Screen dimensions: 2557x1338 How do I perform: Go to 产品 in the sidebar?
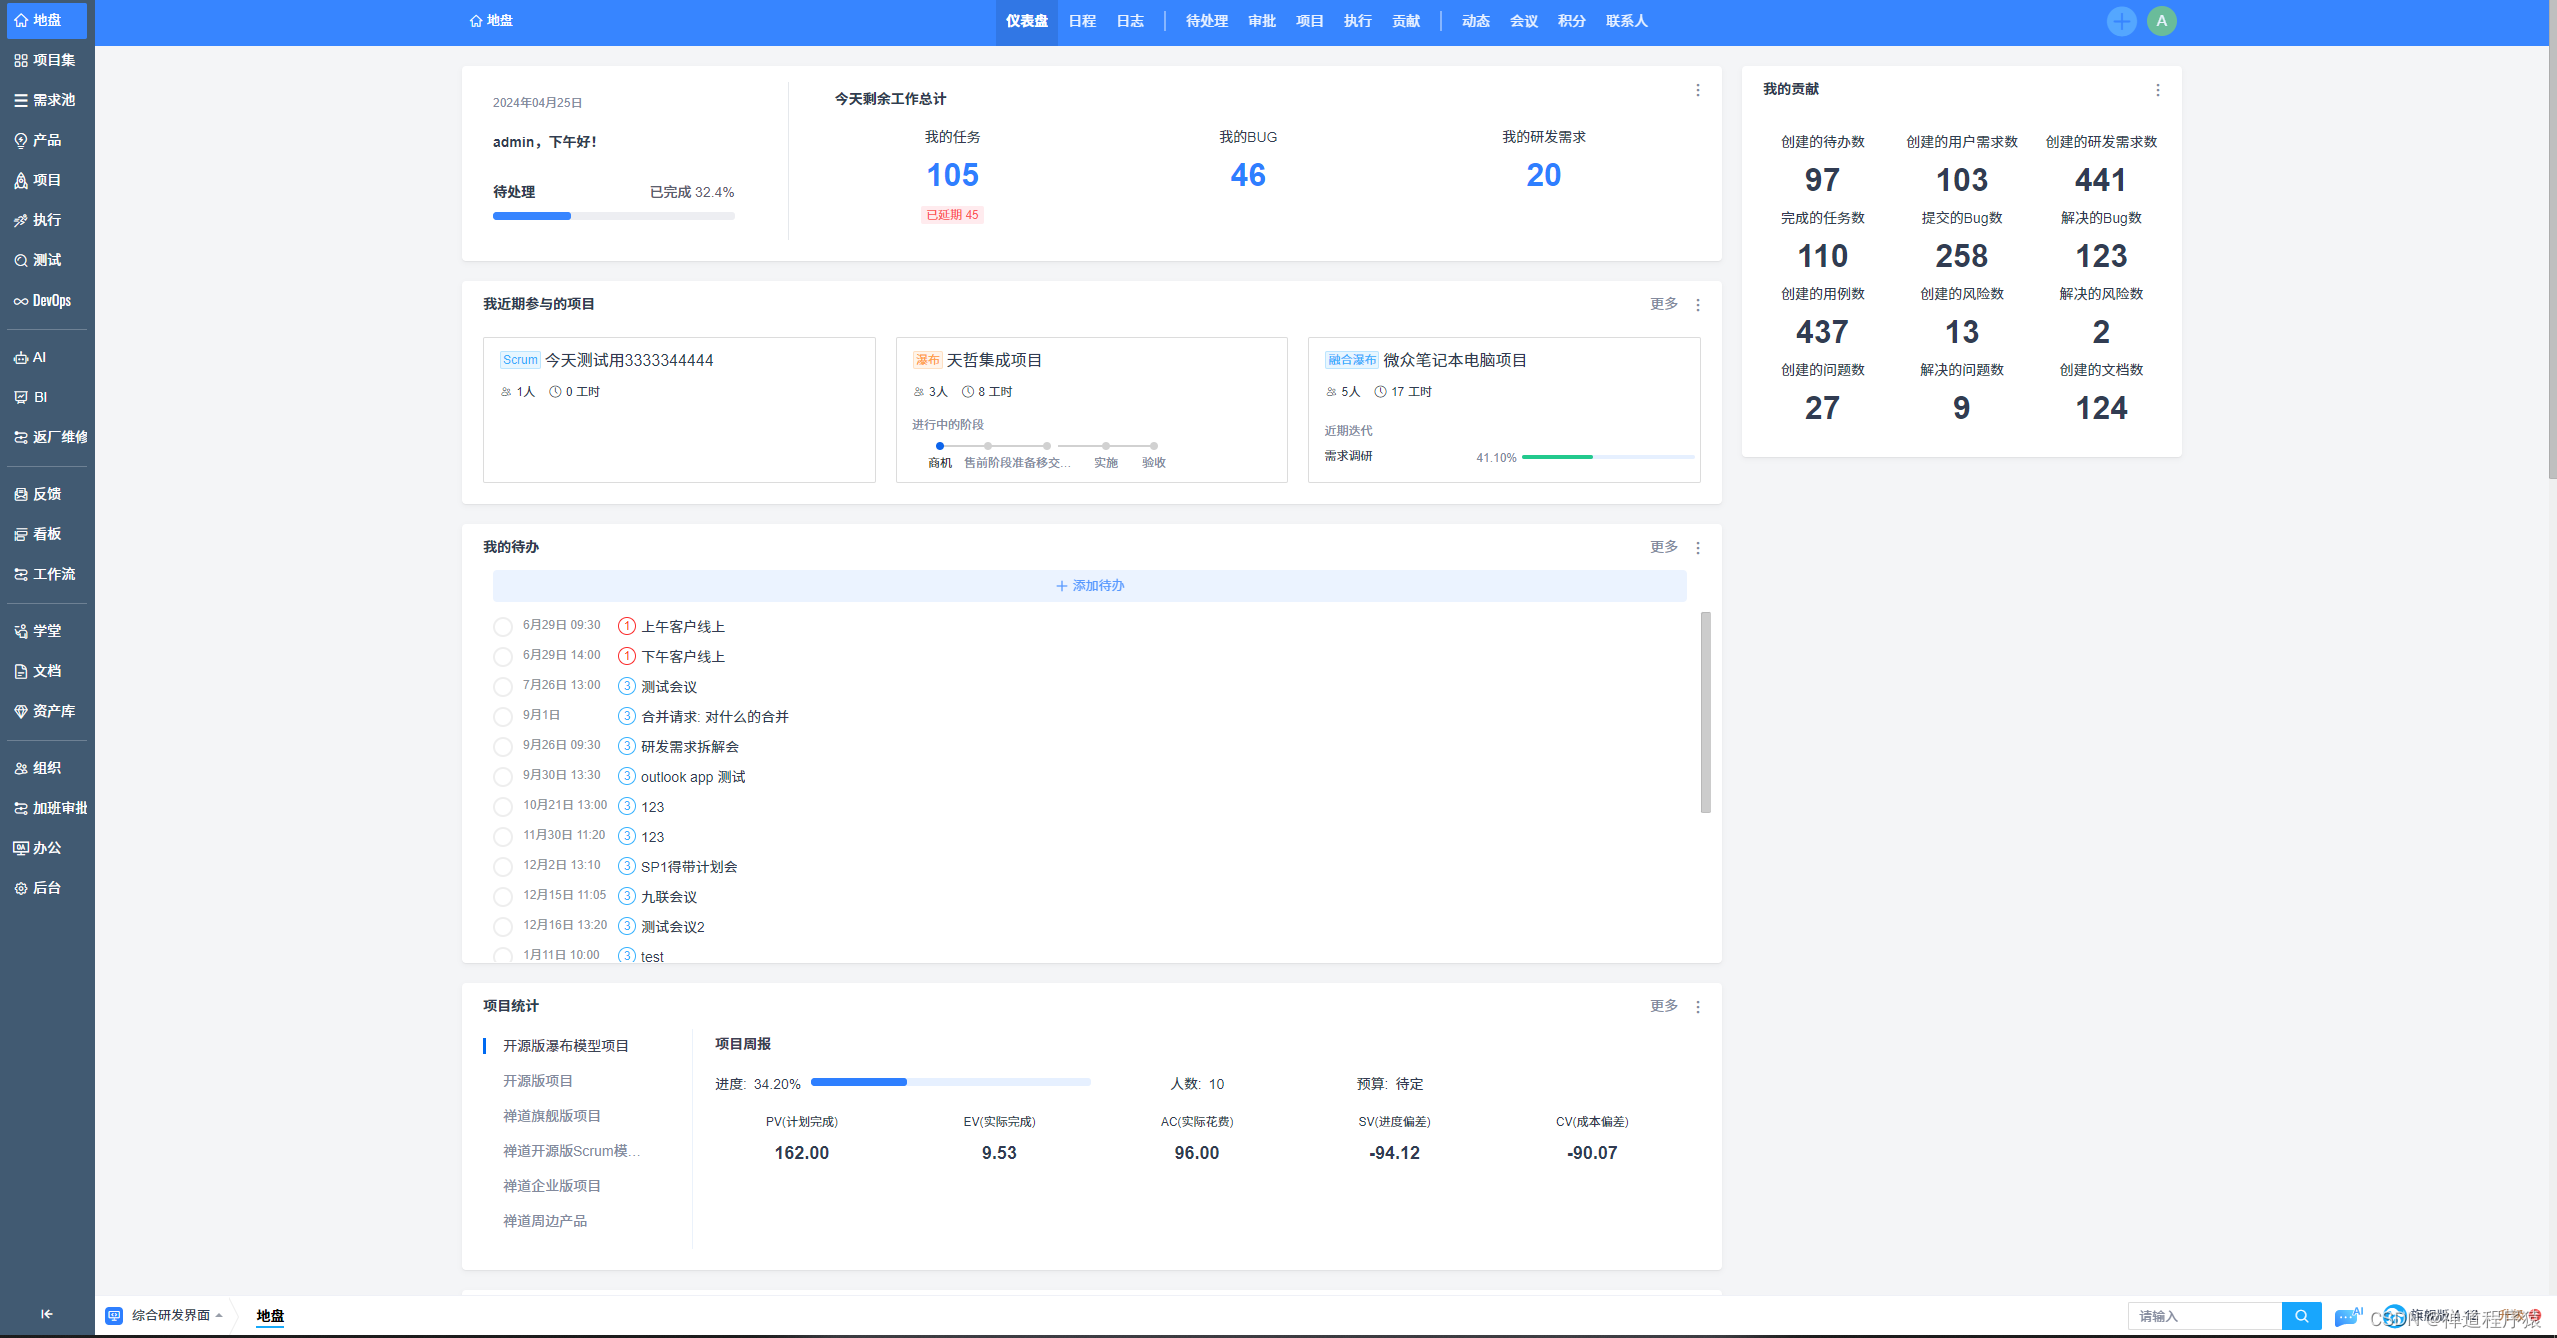46,140
